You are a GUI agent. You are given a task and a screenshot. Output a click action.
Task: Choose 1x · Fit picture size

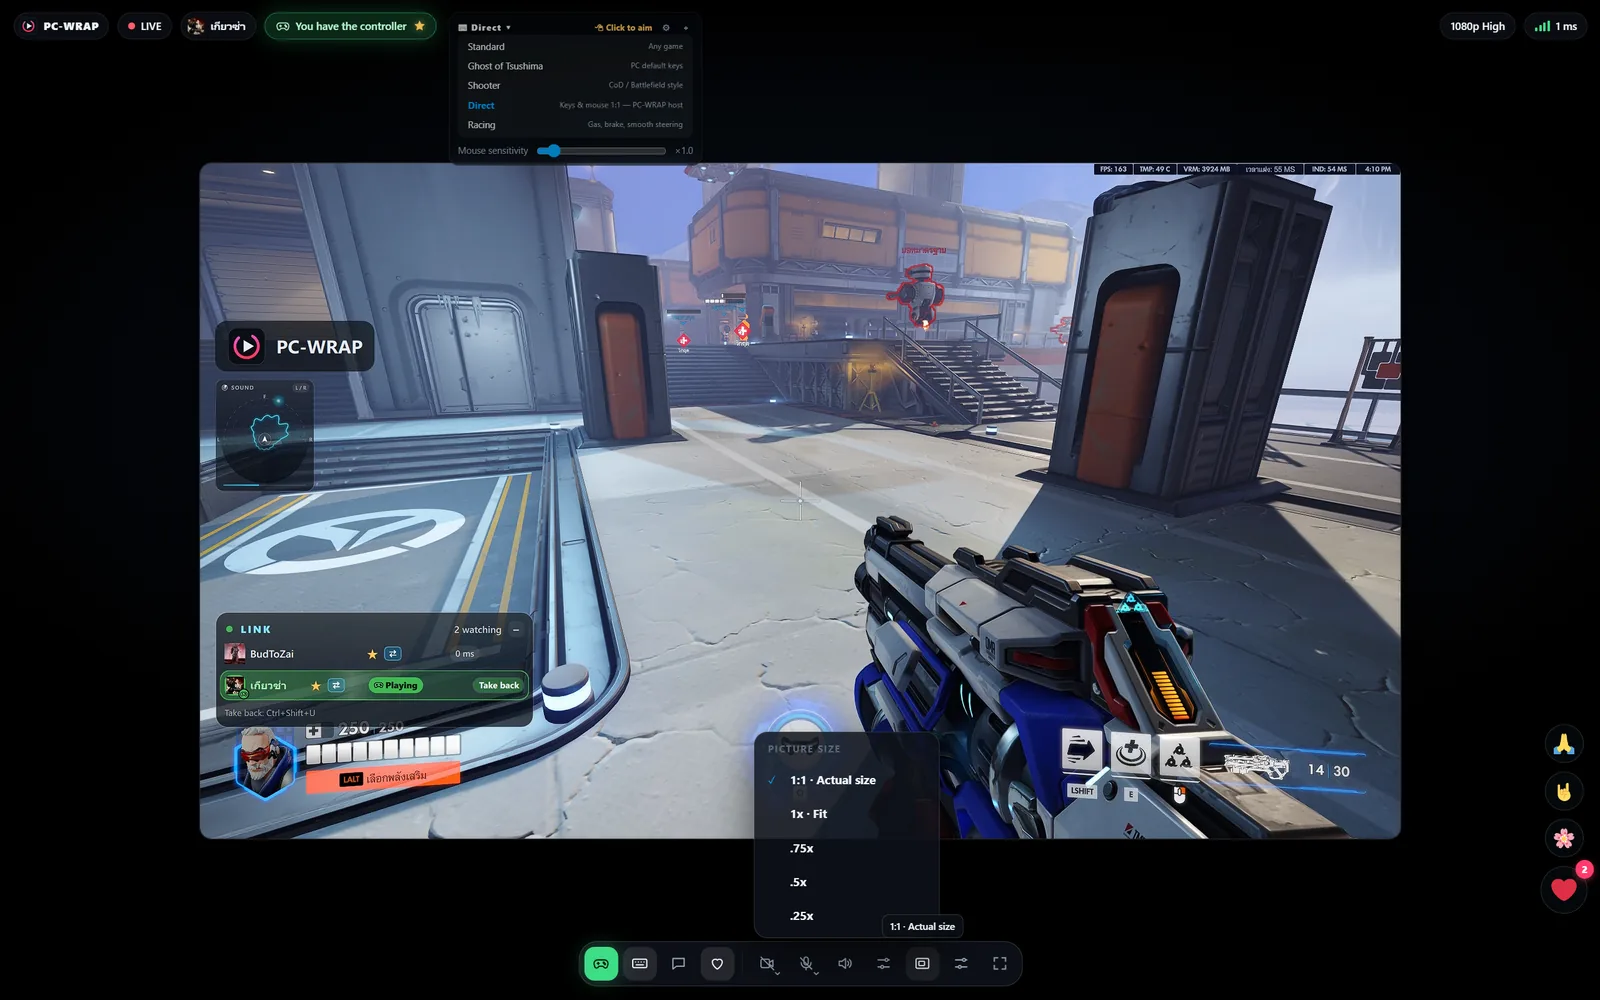click(x=846, y=814)
